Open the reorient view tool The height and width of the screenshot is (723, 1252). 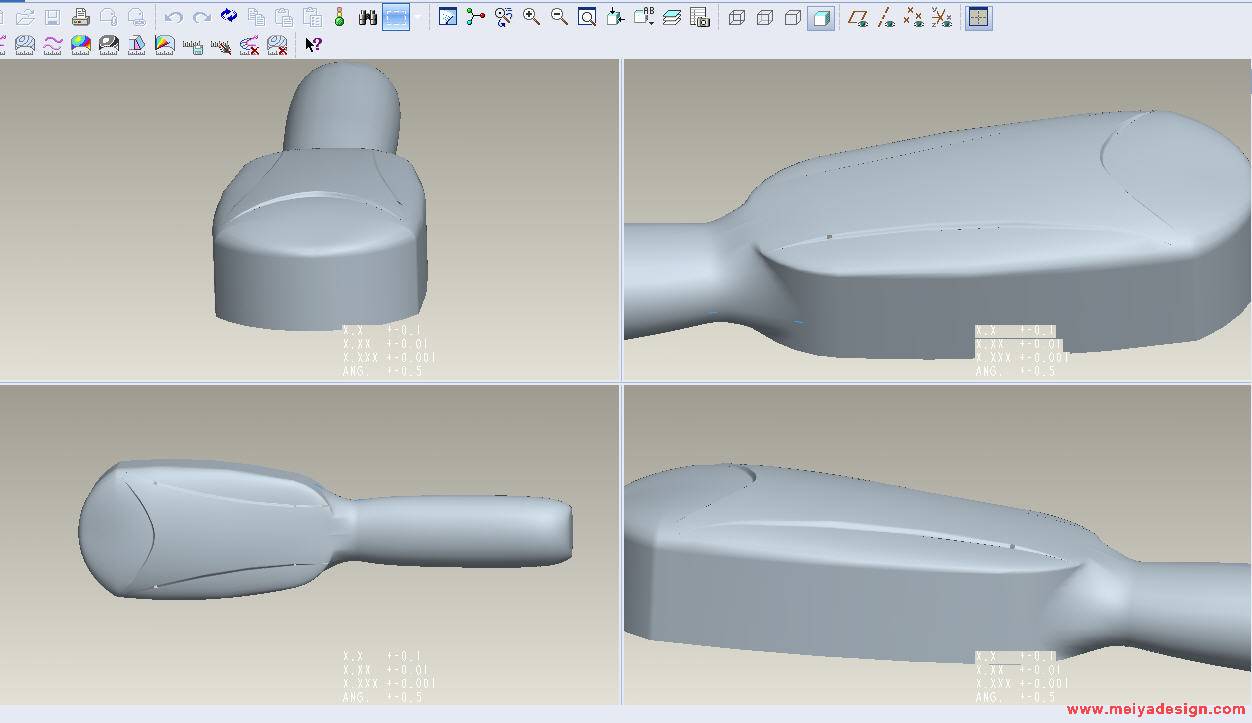[x=615, y=17]
